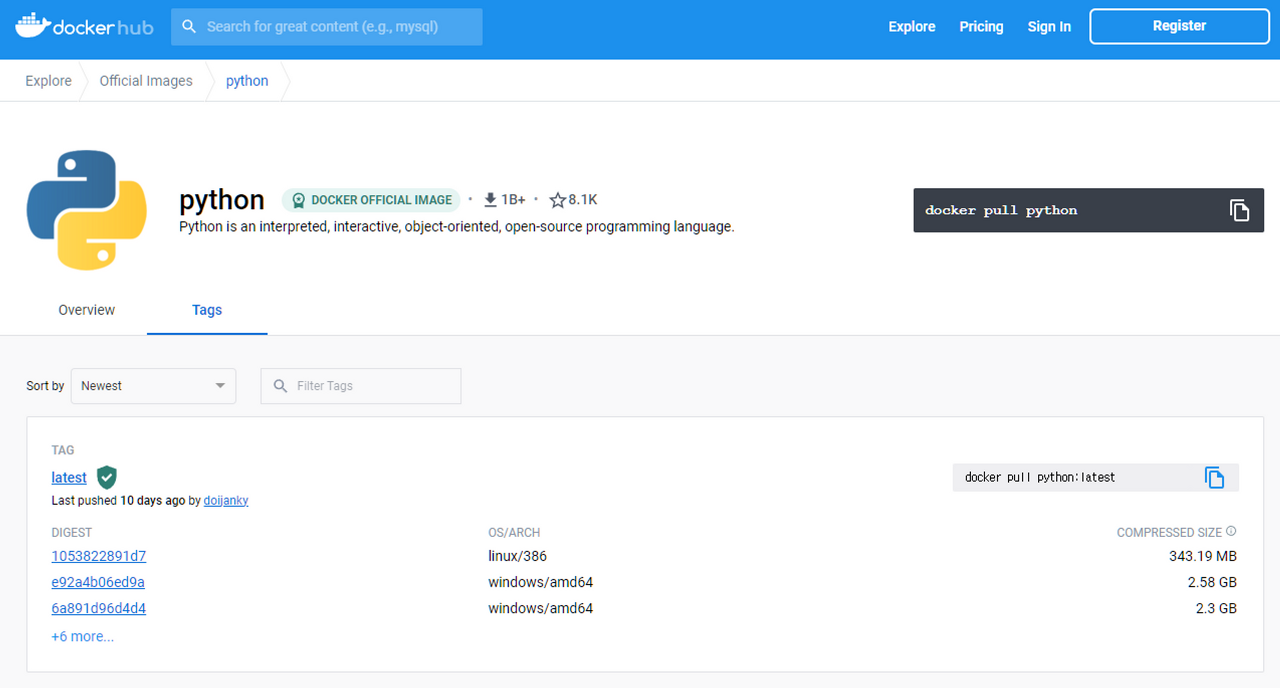Click the python title heading
Screen dimensions: 1280x688
pyautogui.click(x=222, y=200)
